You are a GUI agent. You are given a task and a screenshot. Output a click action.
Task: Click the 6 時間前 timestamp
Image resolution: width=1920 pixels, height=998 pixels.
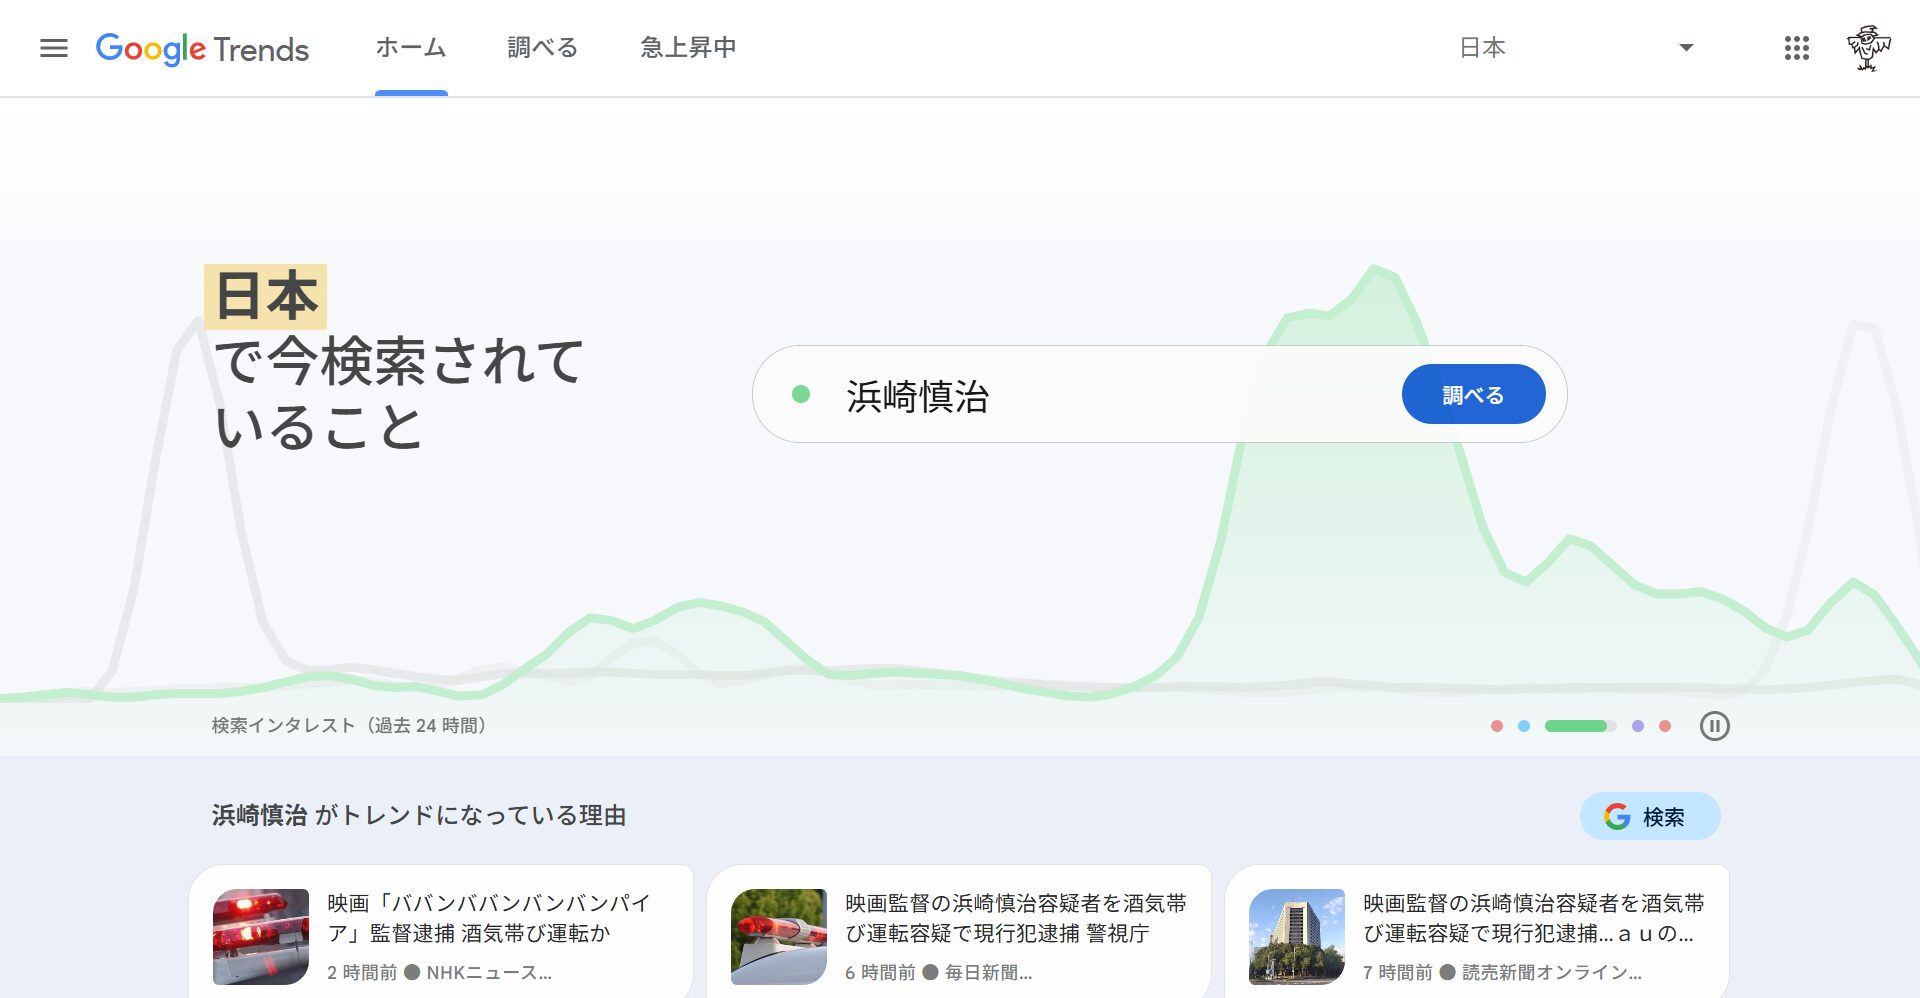pyautogui.click(x=880, y=972)
